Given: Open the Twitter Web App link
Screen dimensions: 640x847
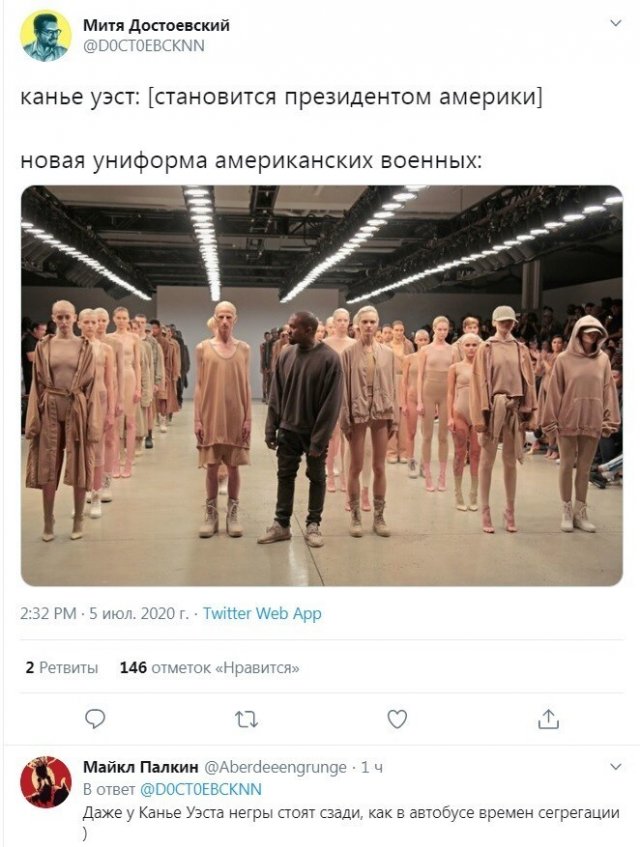Looking at the screenshot, I should [262, 614].
